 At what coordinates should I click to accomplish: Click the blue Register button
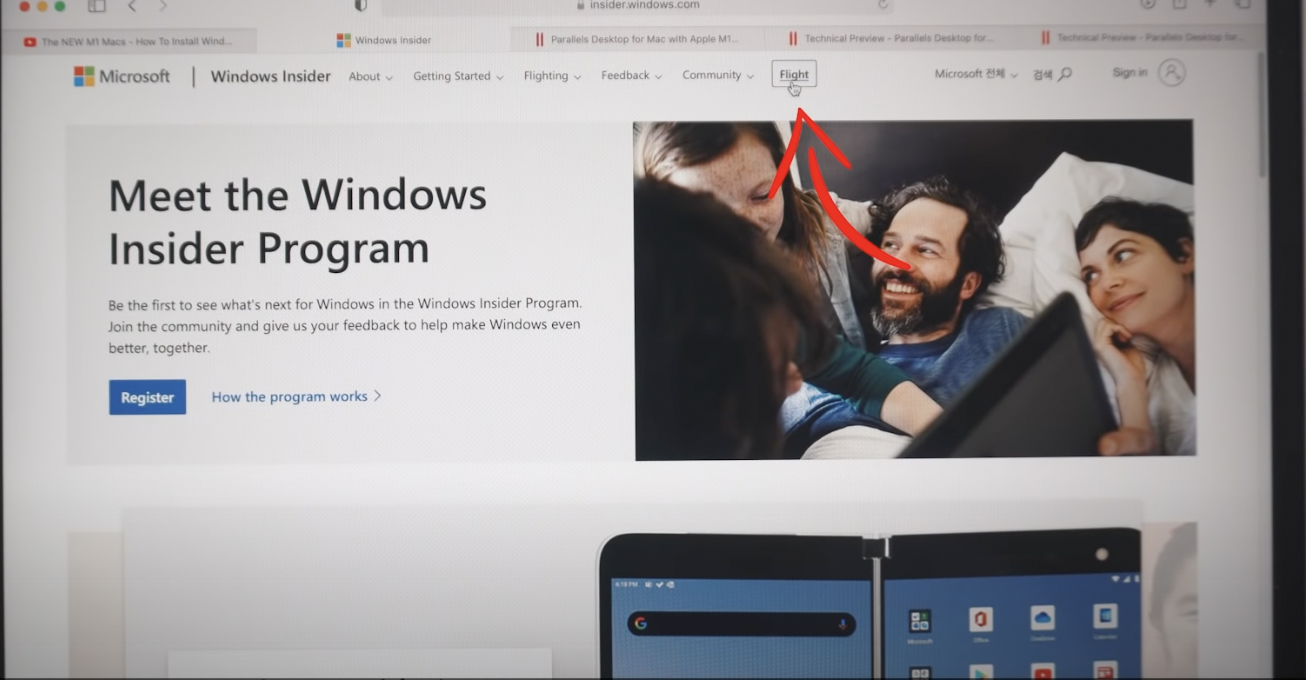[x=147, y=397]
